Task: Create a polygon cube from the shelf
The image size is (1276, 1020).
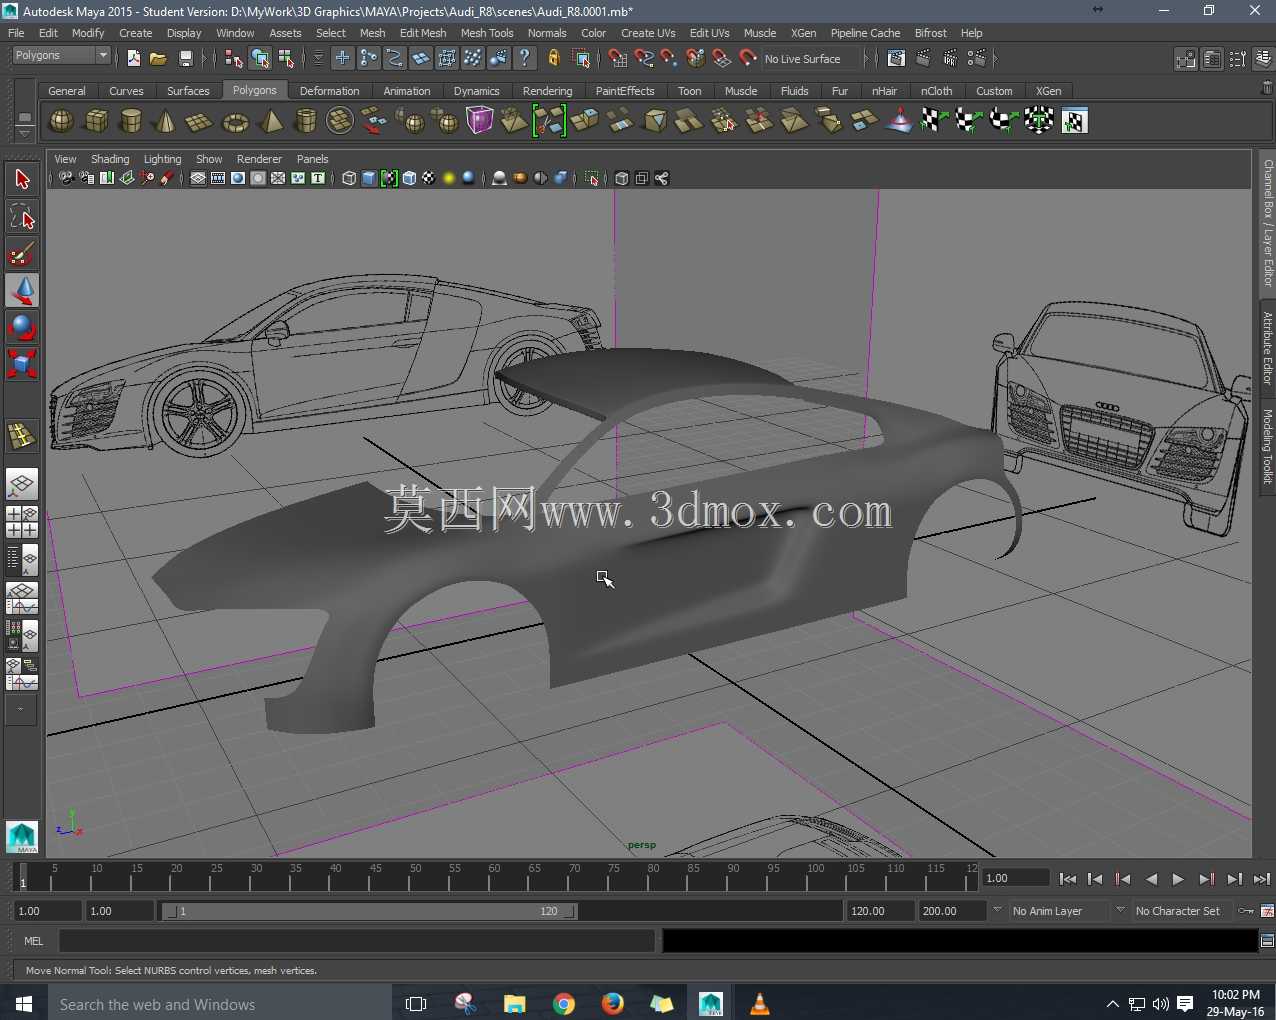Action: click(x=97, y=121)
